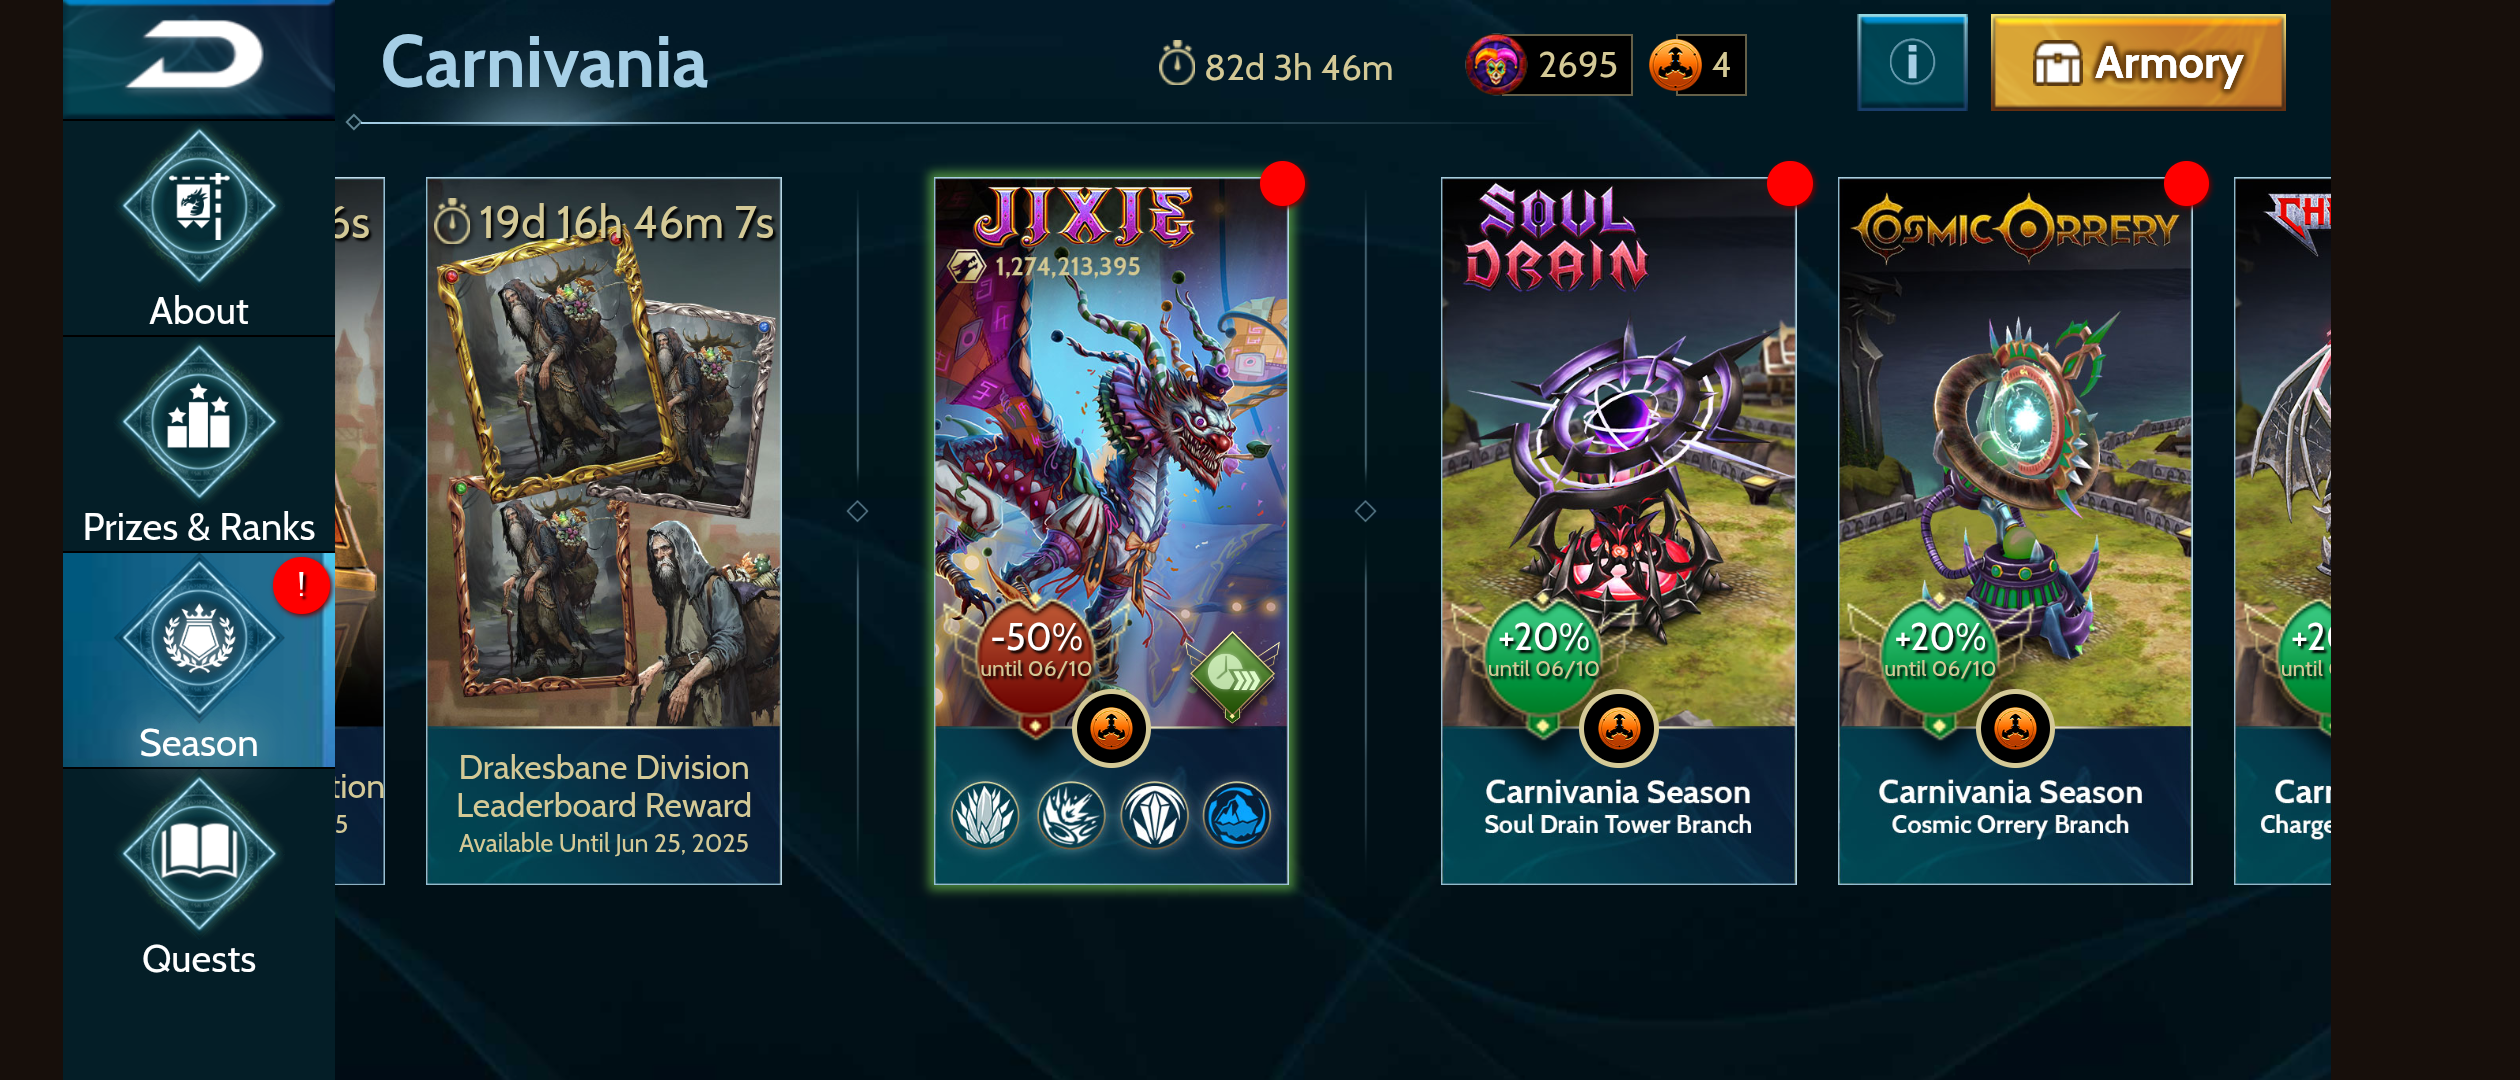The height and width of the screenshot is (1080, 2520).
Task: Select the Season tab
Action: (198, 661)
